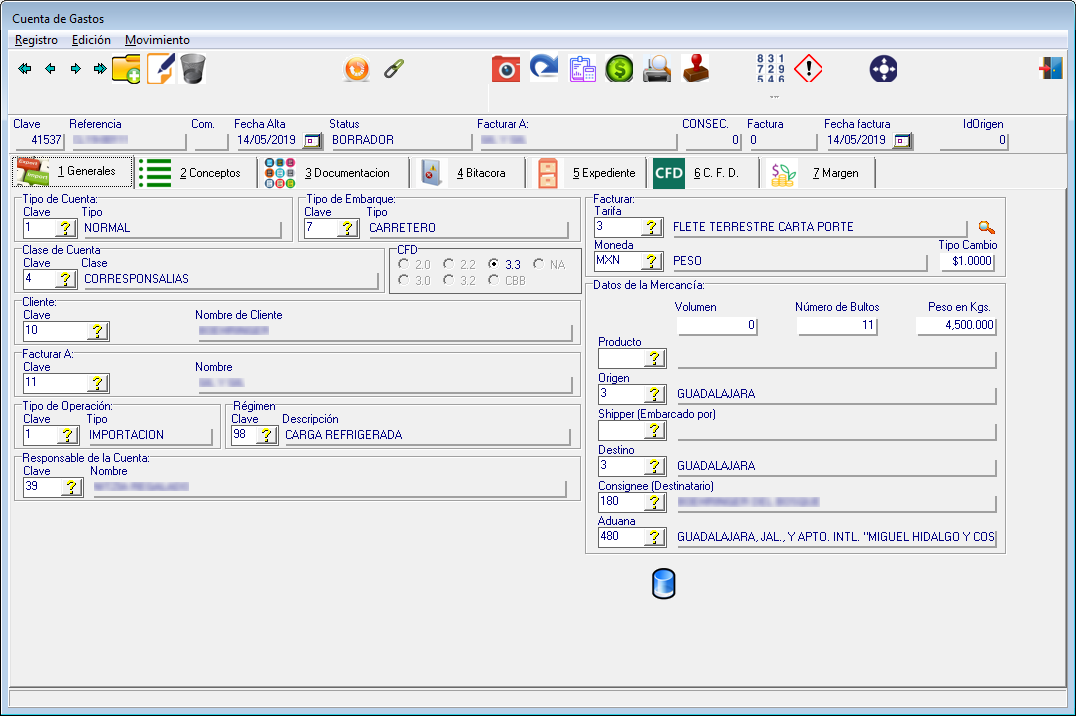
Task: Go to the first record arrow
Action: click(x=25, y=69)
